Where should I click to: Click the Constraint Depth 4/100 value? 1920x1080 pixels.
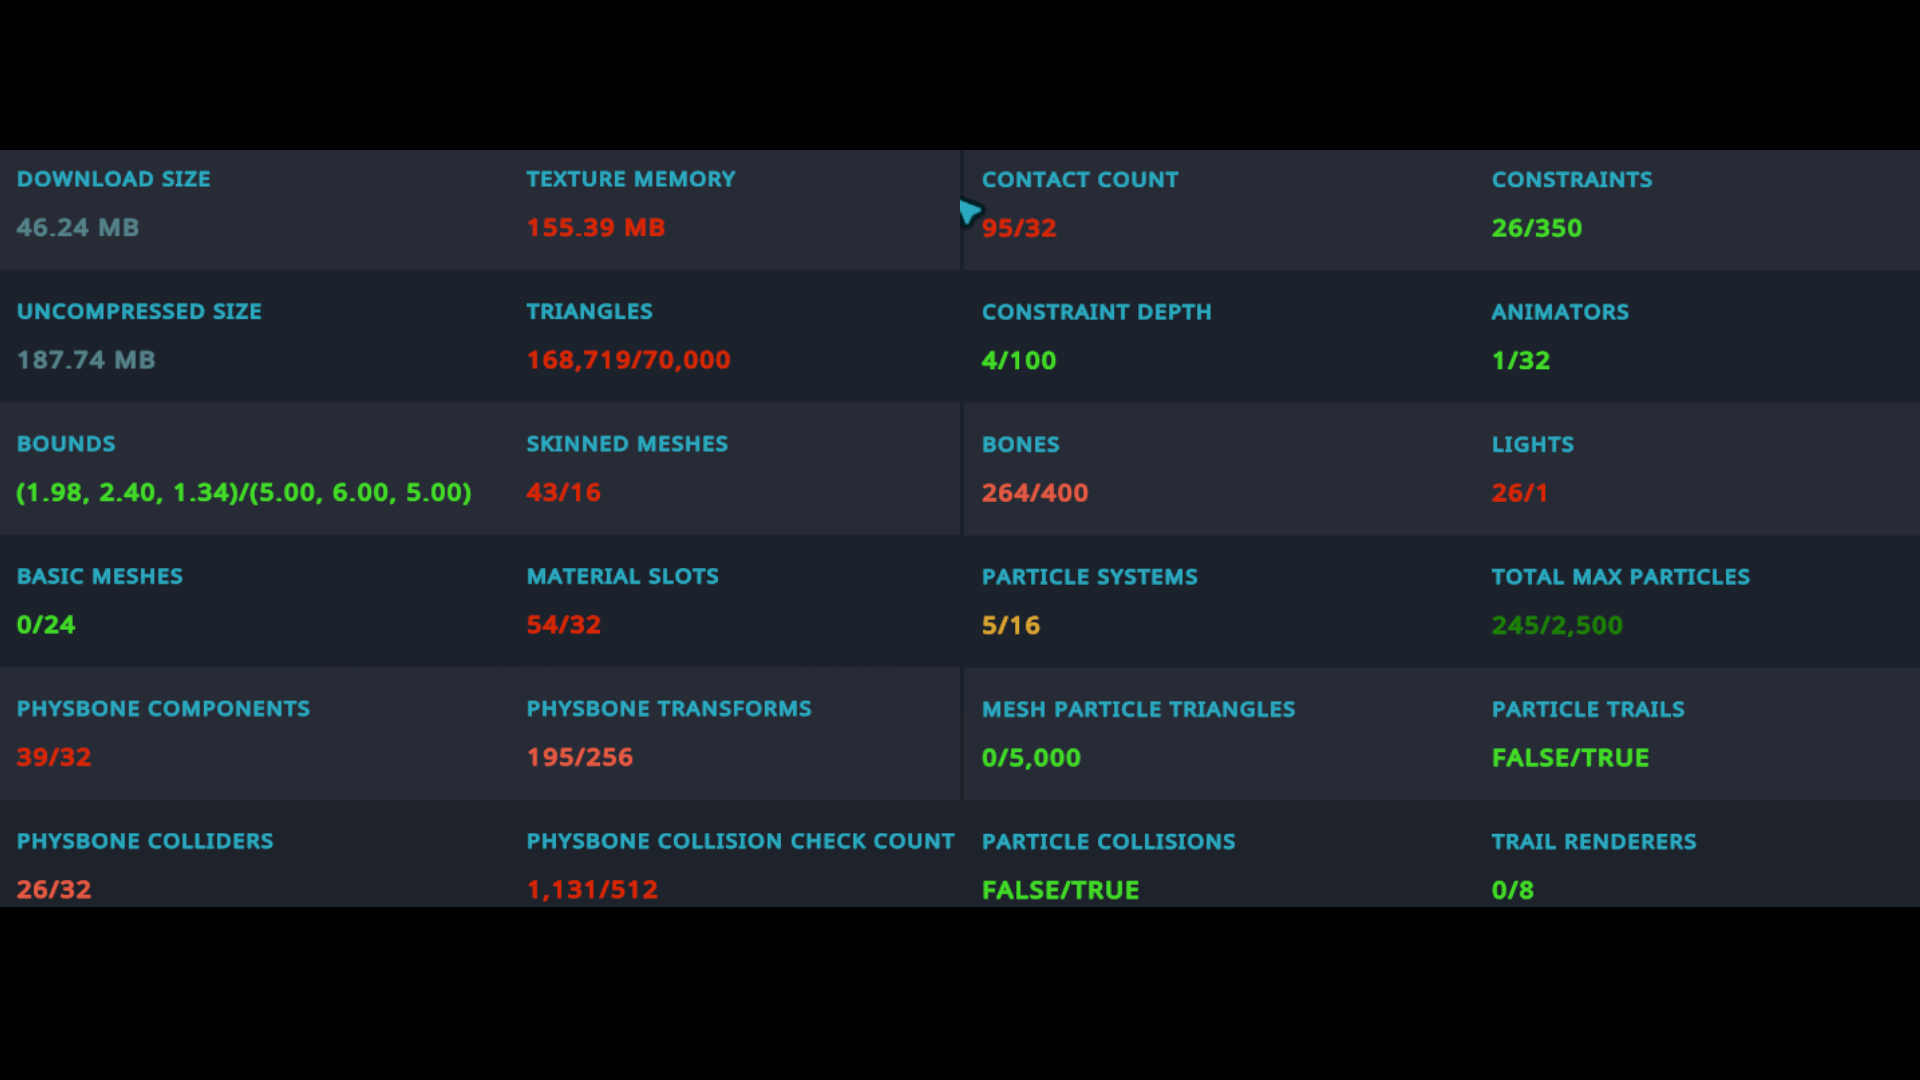point(1018,360)
